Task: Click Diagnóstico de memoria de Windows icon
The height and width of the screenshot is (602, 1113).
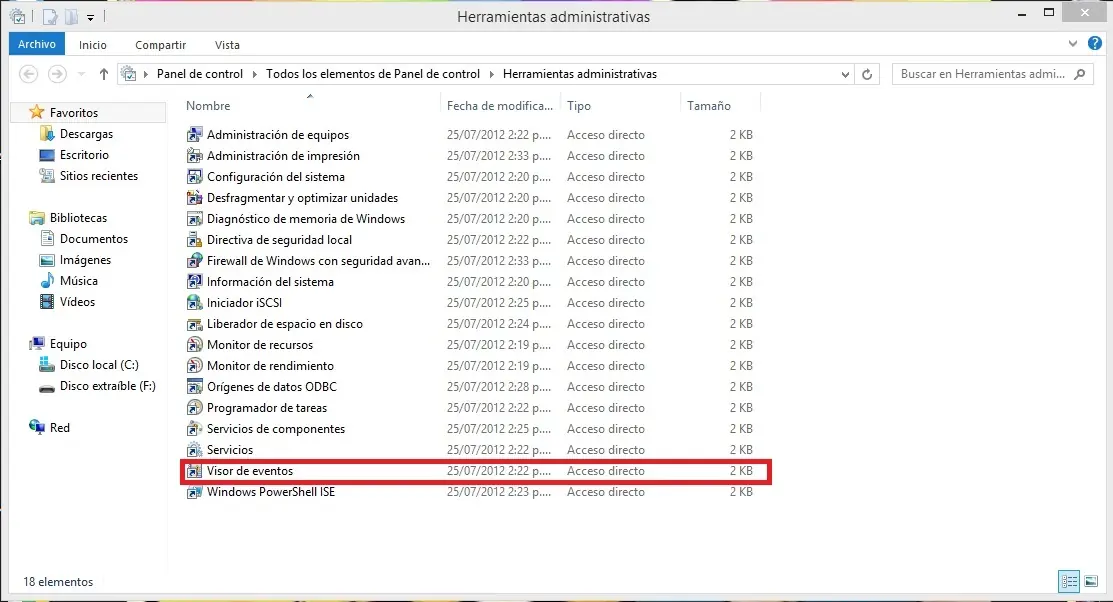Action: (194, 219)
